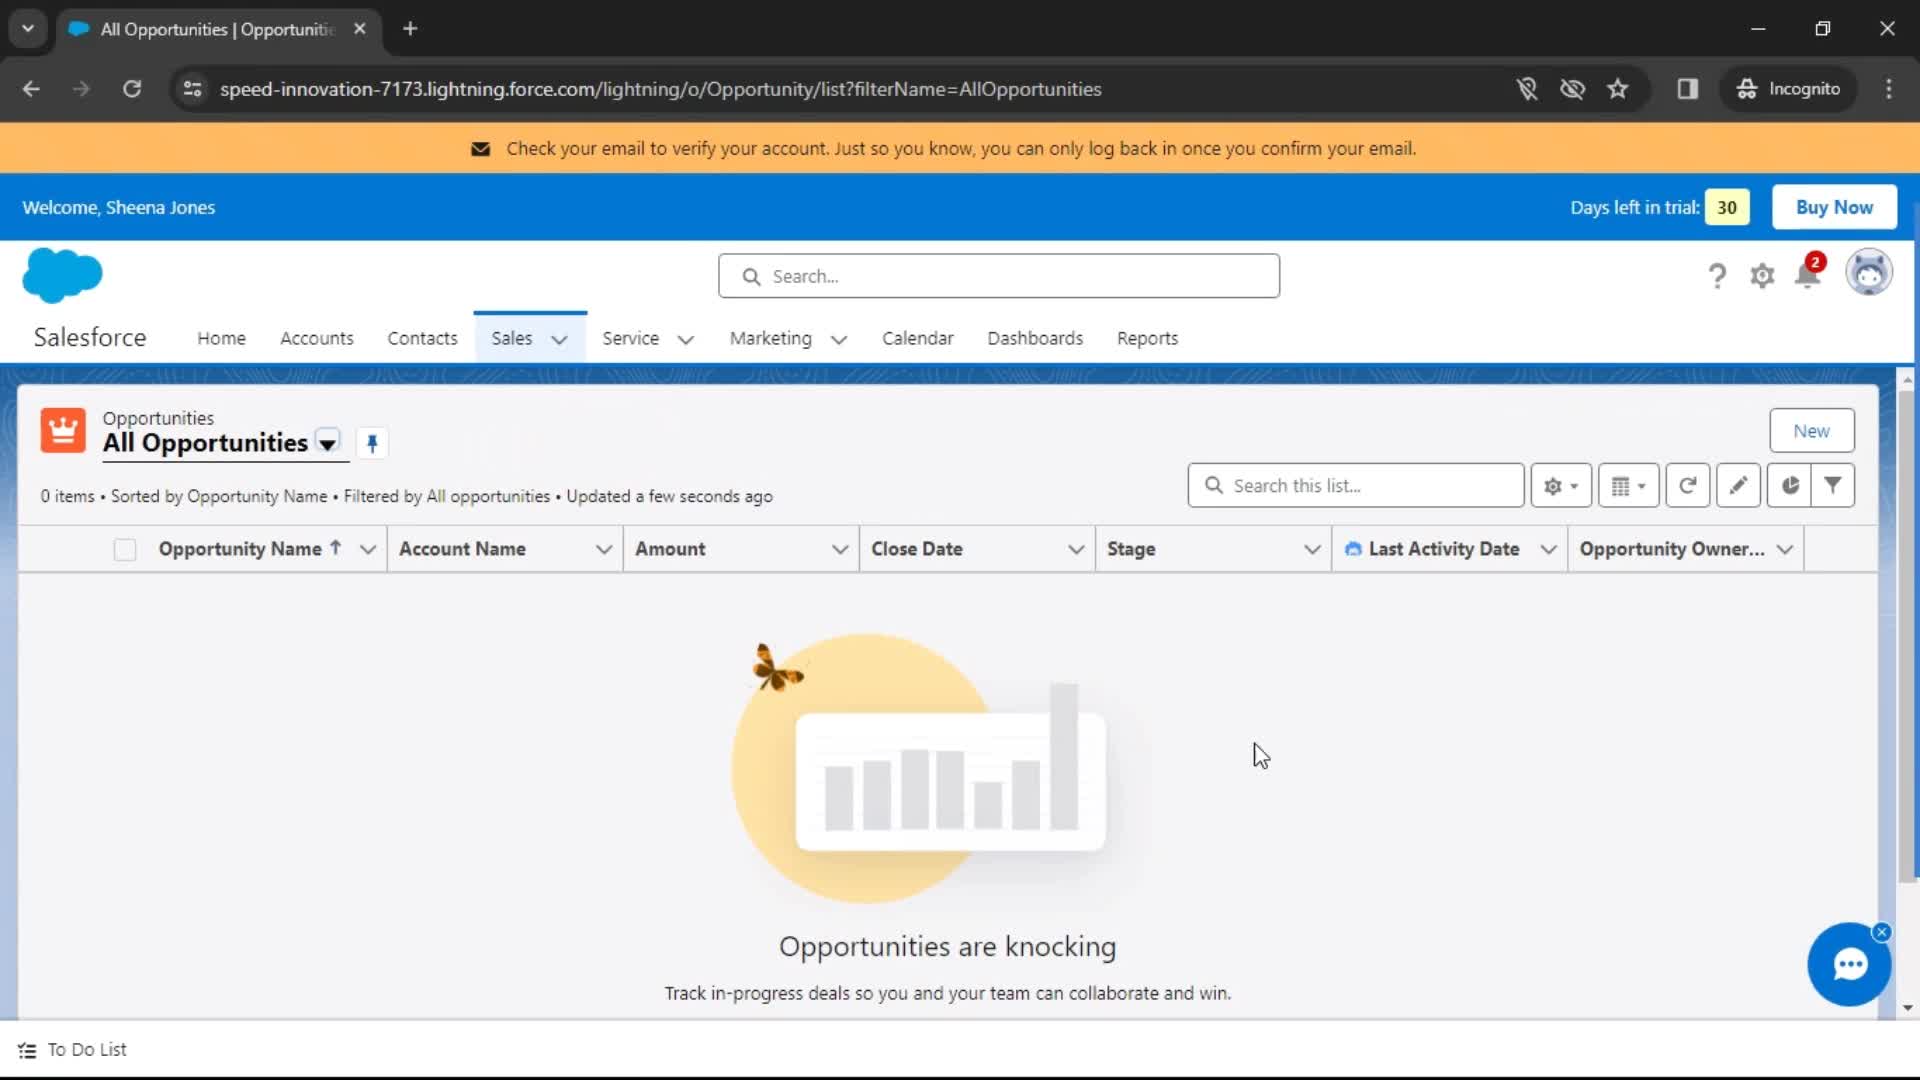The width and height of the screenshot is (1920, 1080).
Task: Select the All Opportunities browser tab
Action: coord(218,29)
